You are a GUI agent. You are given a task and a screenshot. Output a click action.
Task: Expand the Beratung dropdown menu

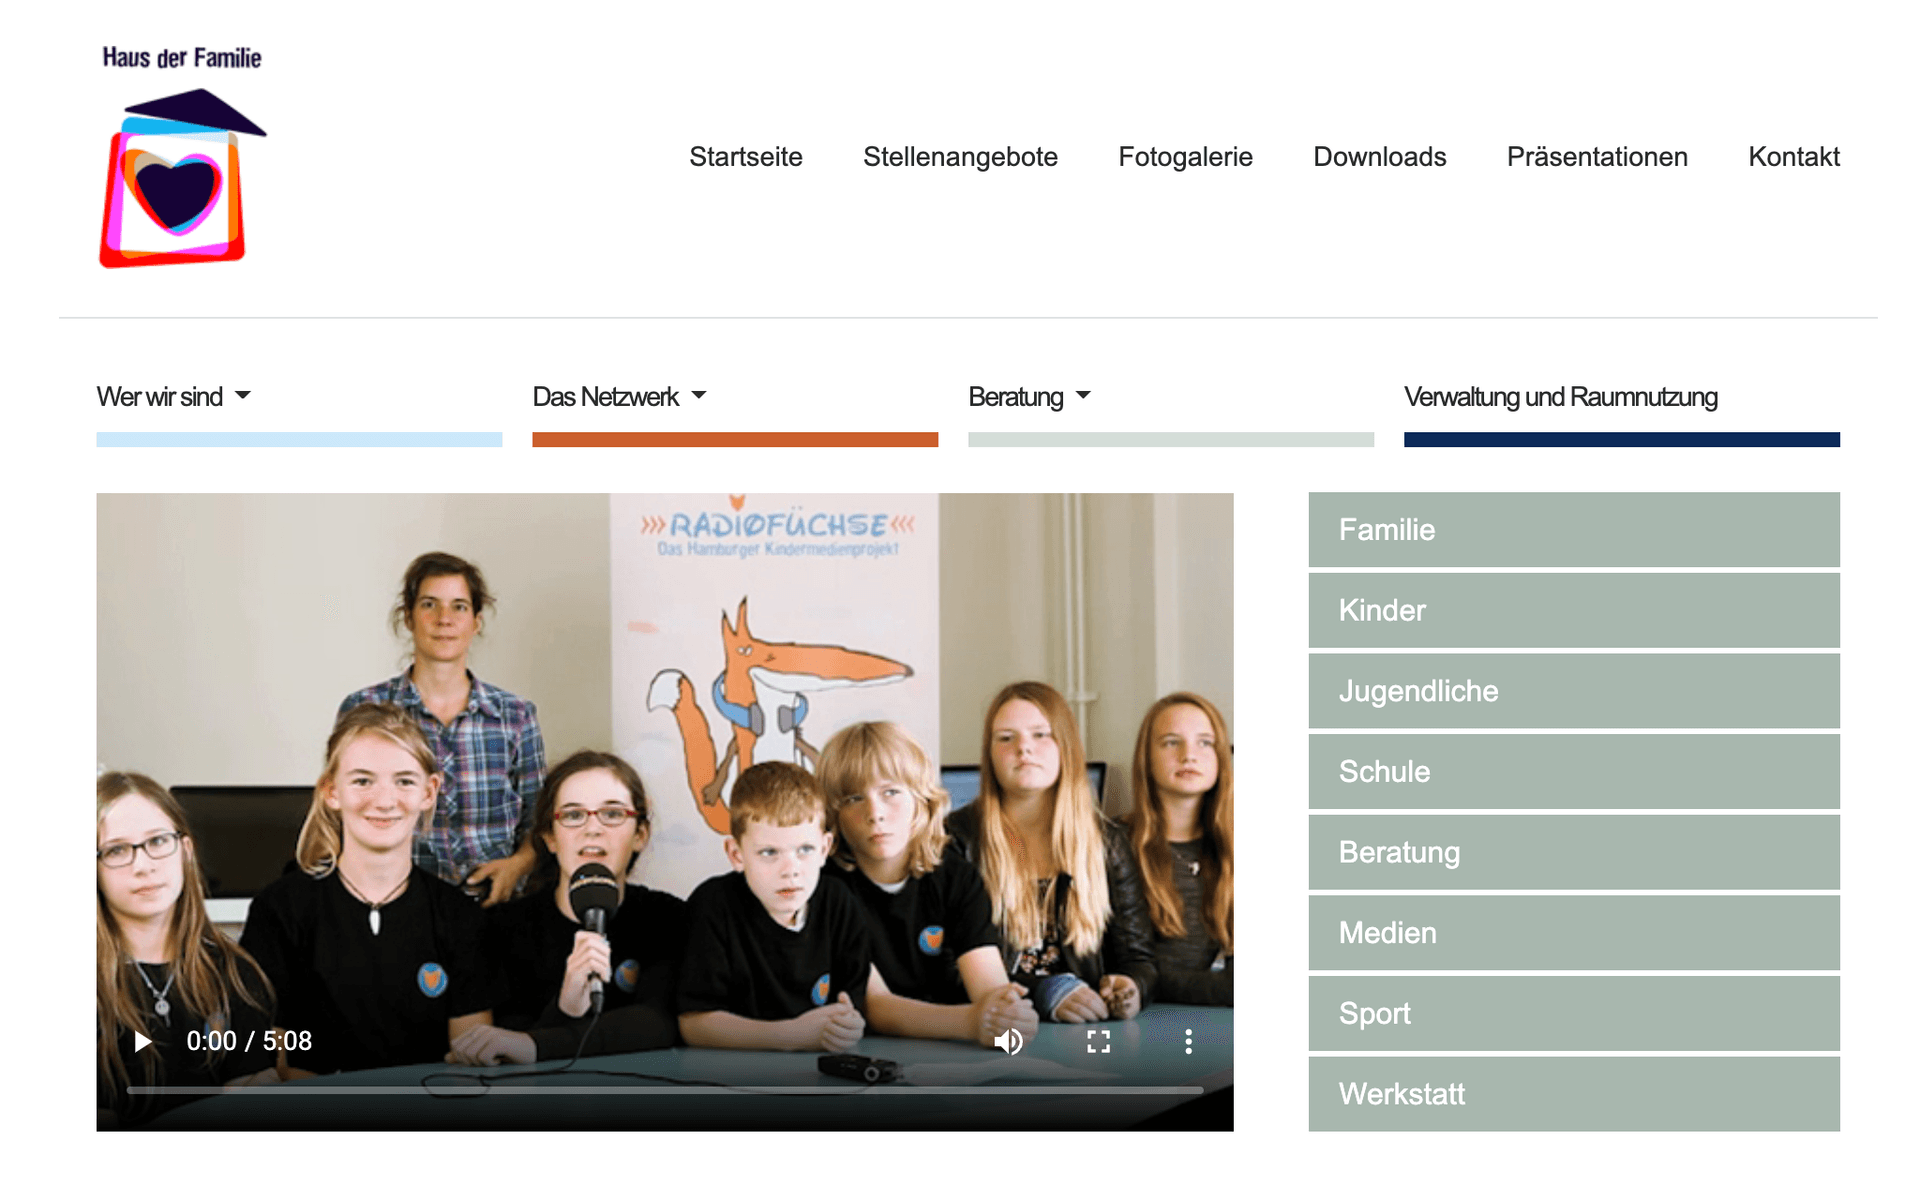click(x=1029, y=397)
